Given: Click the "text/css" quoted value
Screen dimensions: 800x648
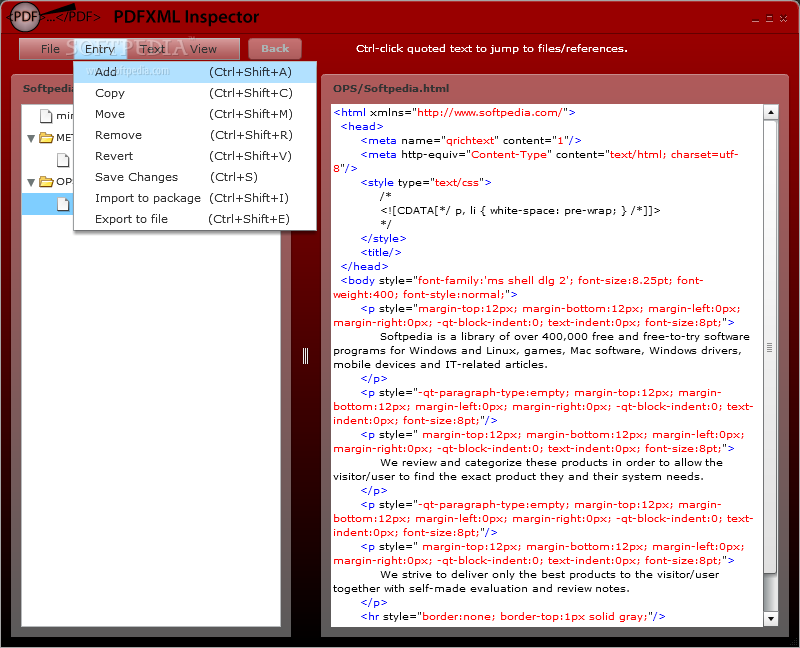Looking at the screenshot, I should 456,182.
